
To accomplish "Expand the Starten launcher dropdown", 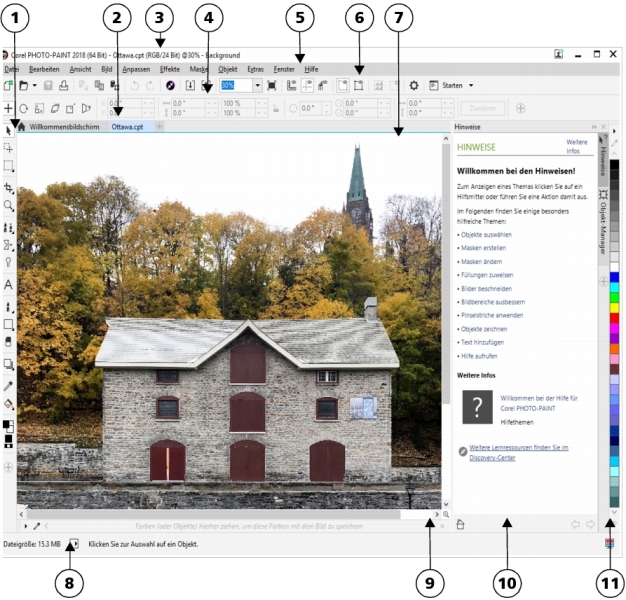I will pyautogui.click(x=471, y=86).
